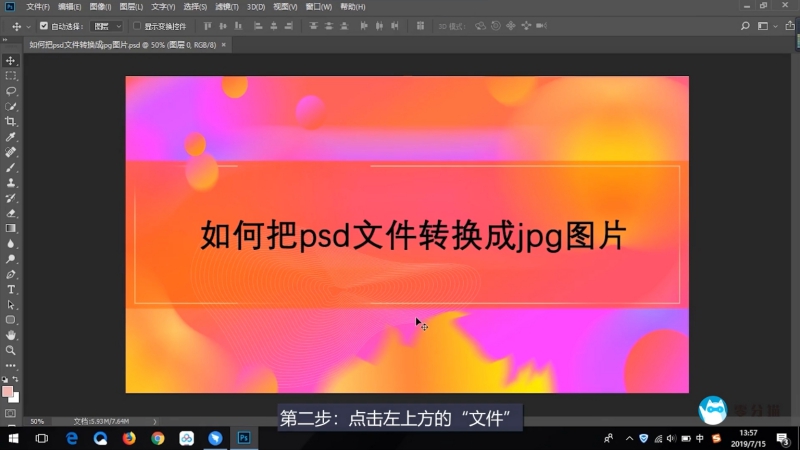Close the psd document tab
This screenshot has height=450, width=800.
point(224,45)
